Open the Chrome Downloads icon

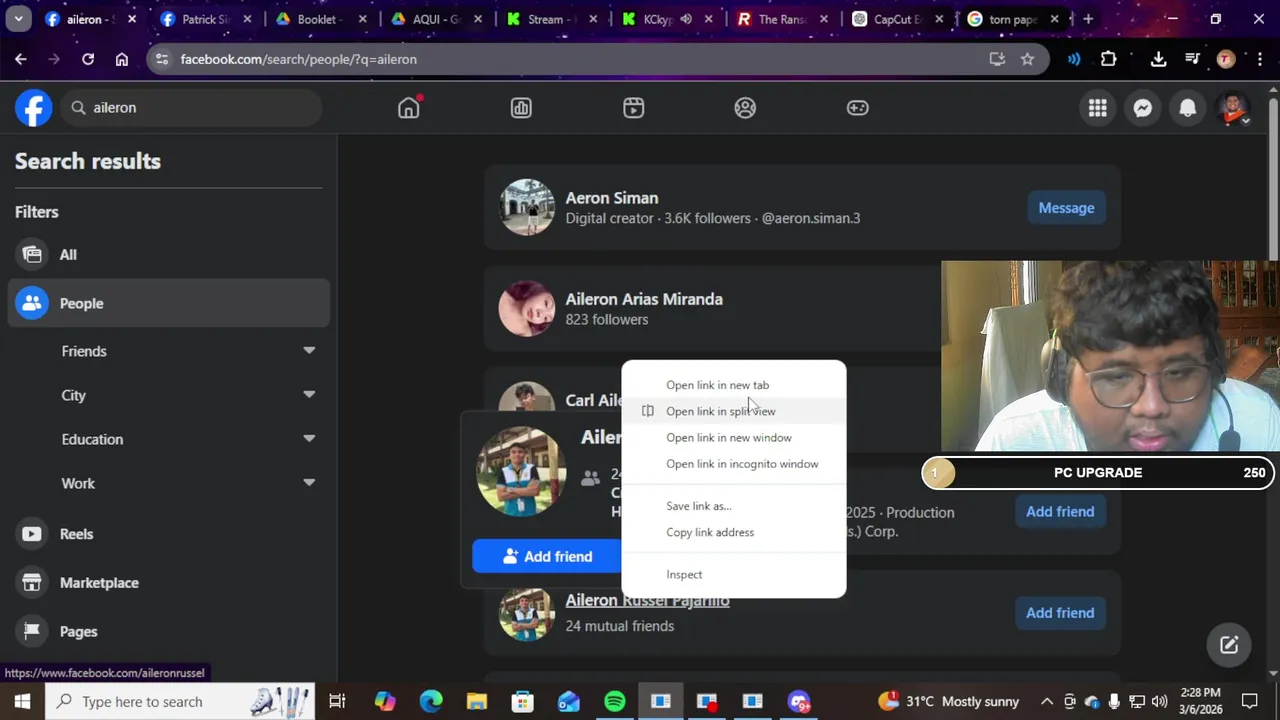(1158, 59)
